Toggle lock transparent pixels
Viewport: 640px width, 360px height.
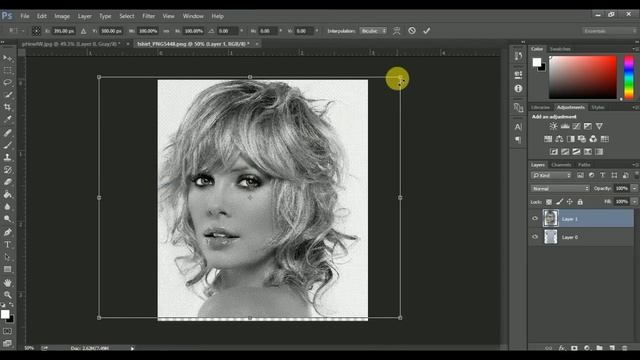549,202
